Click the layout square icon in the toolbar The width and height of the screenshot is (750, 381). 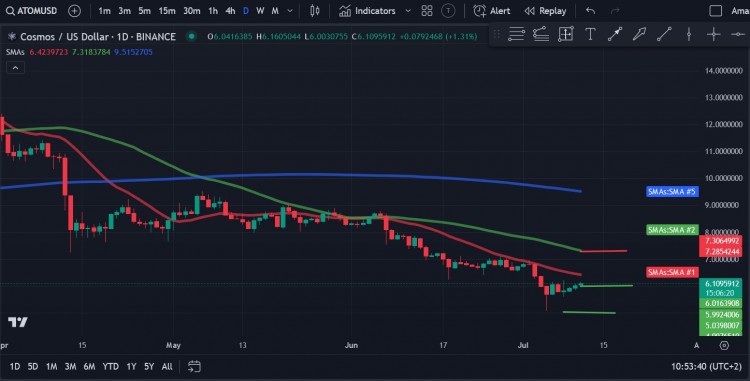[716, 11]
